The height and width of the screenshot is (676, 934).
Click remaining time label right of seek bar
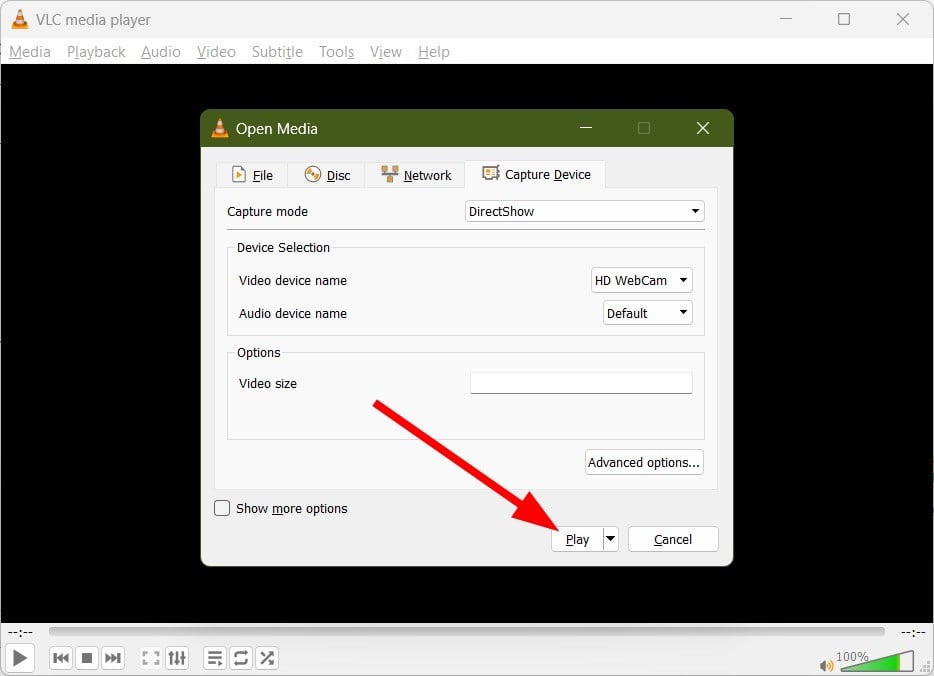click(913, 632)
